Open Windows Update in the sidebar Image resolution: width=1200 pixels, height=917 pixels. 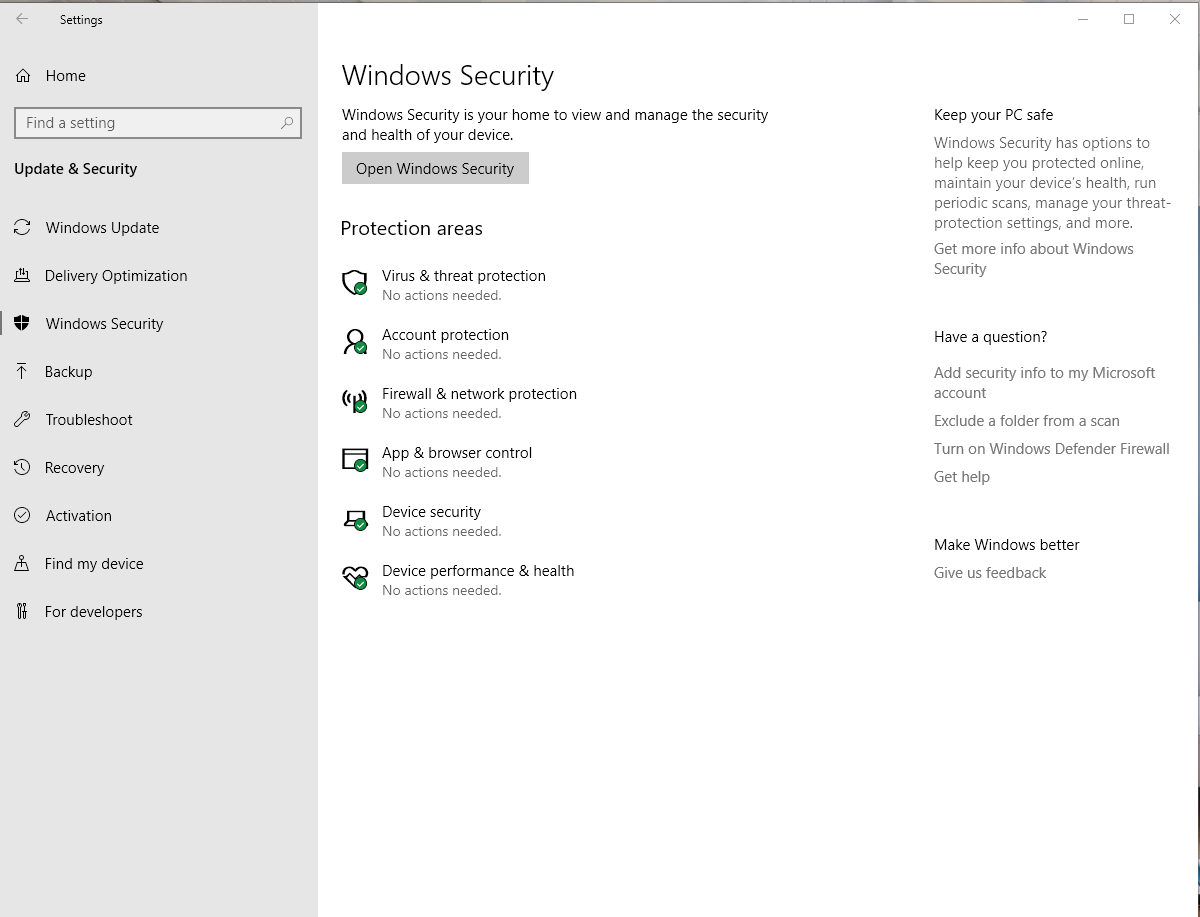(102, 228)
